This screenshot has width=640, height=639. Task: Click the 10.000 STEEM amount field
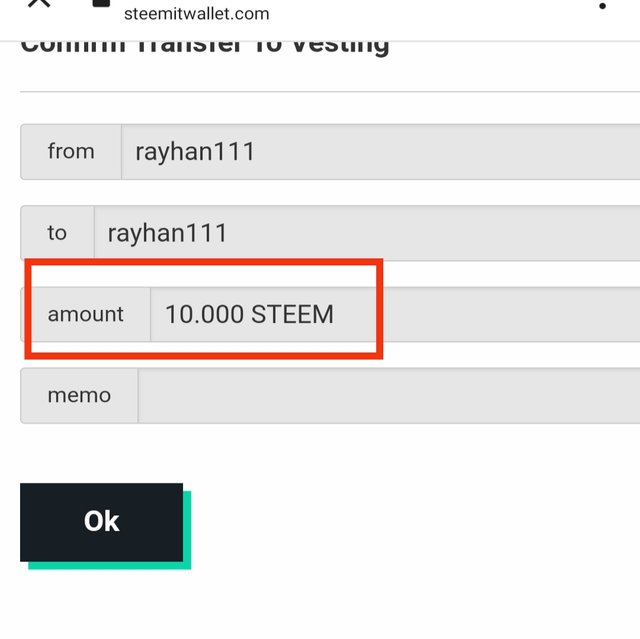click(395, 314)
